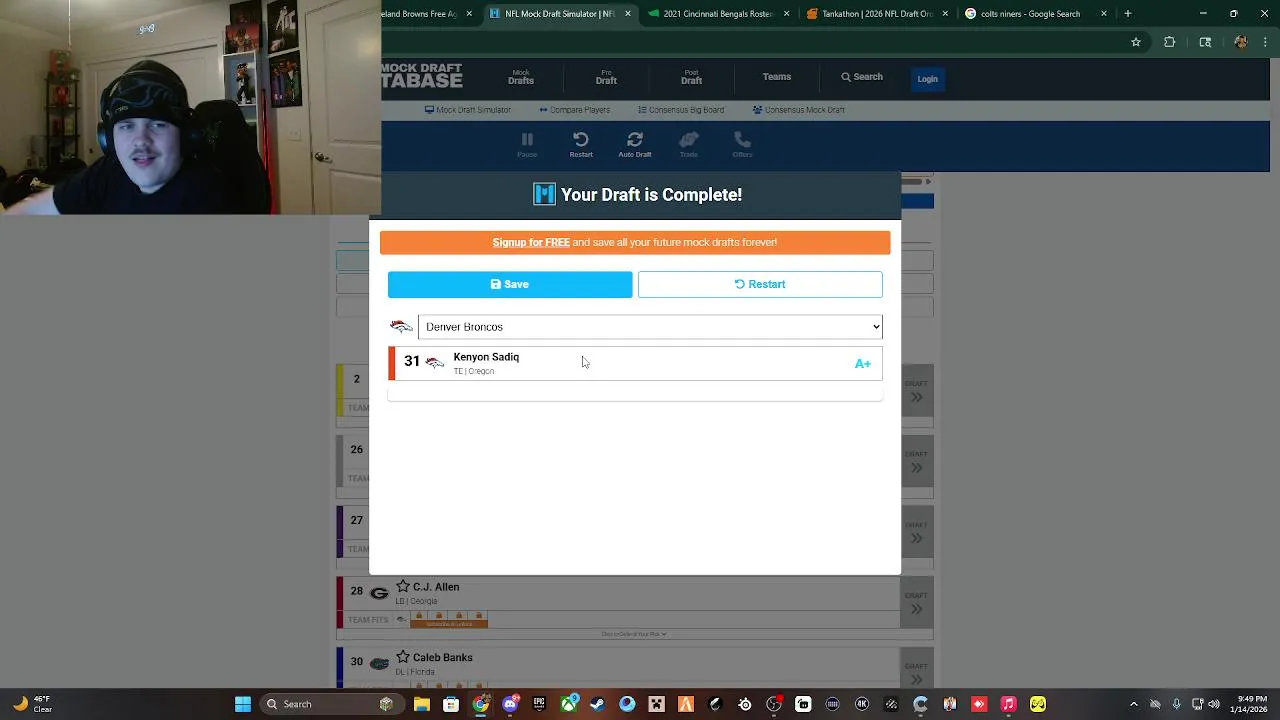Open the team selector dropdown Denver Broncos

tap(650, 327)
